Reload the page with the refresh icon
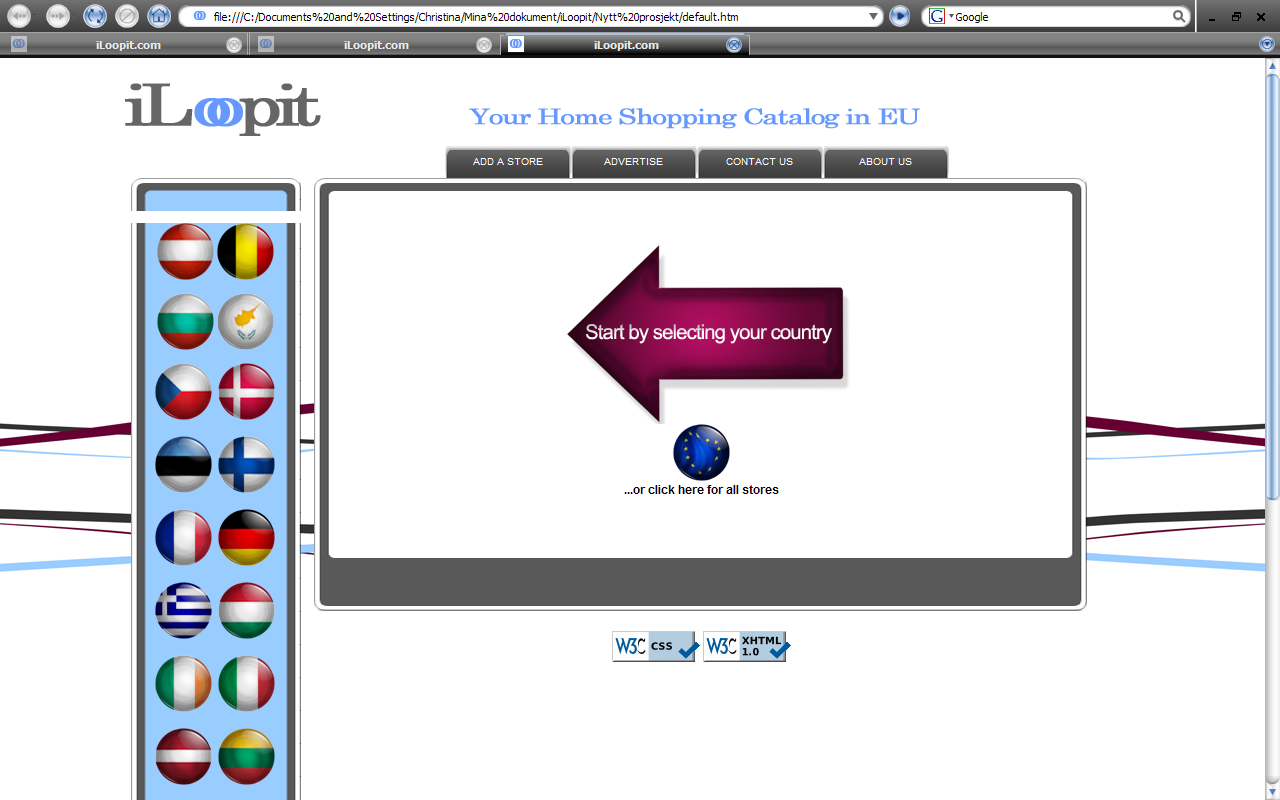1280x800 pixels. [95, 16]
